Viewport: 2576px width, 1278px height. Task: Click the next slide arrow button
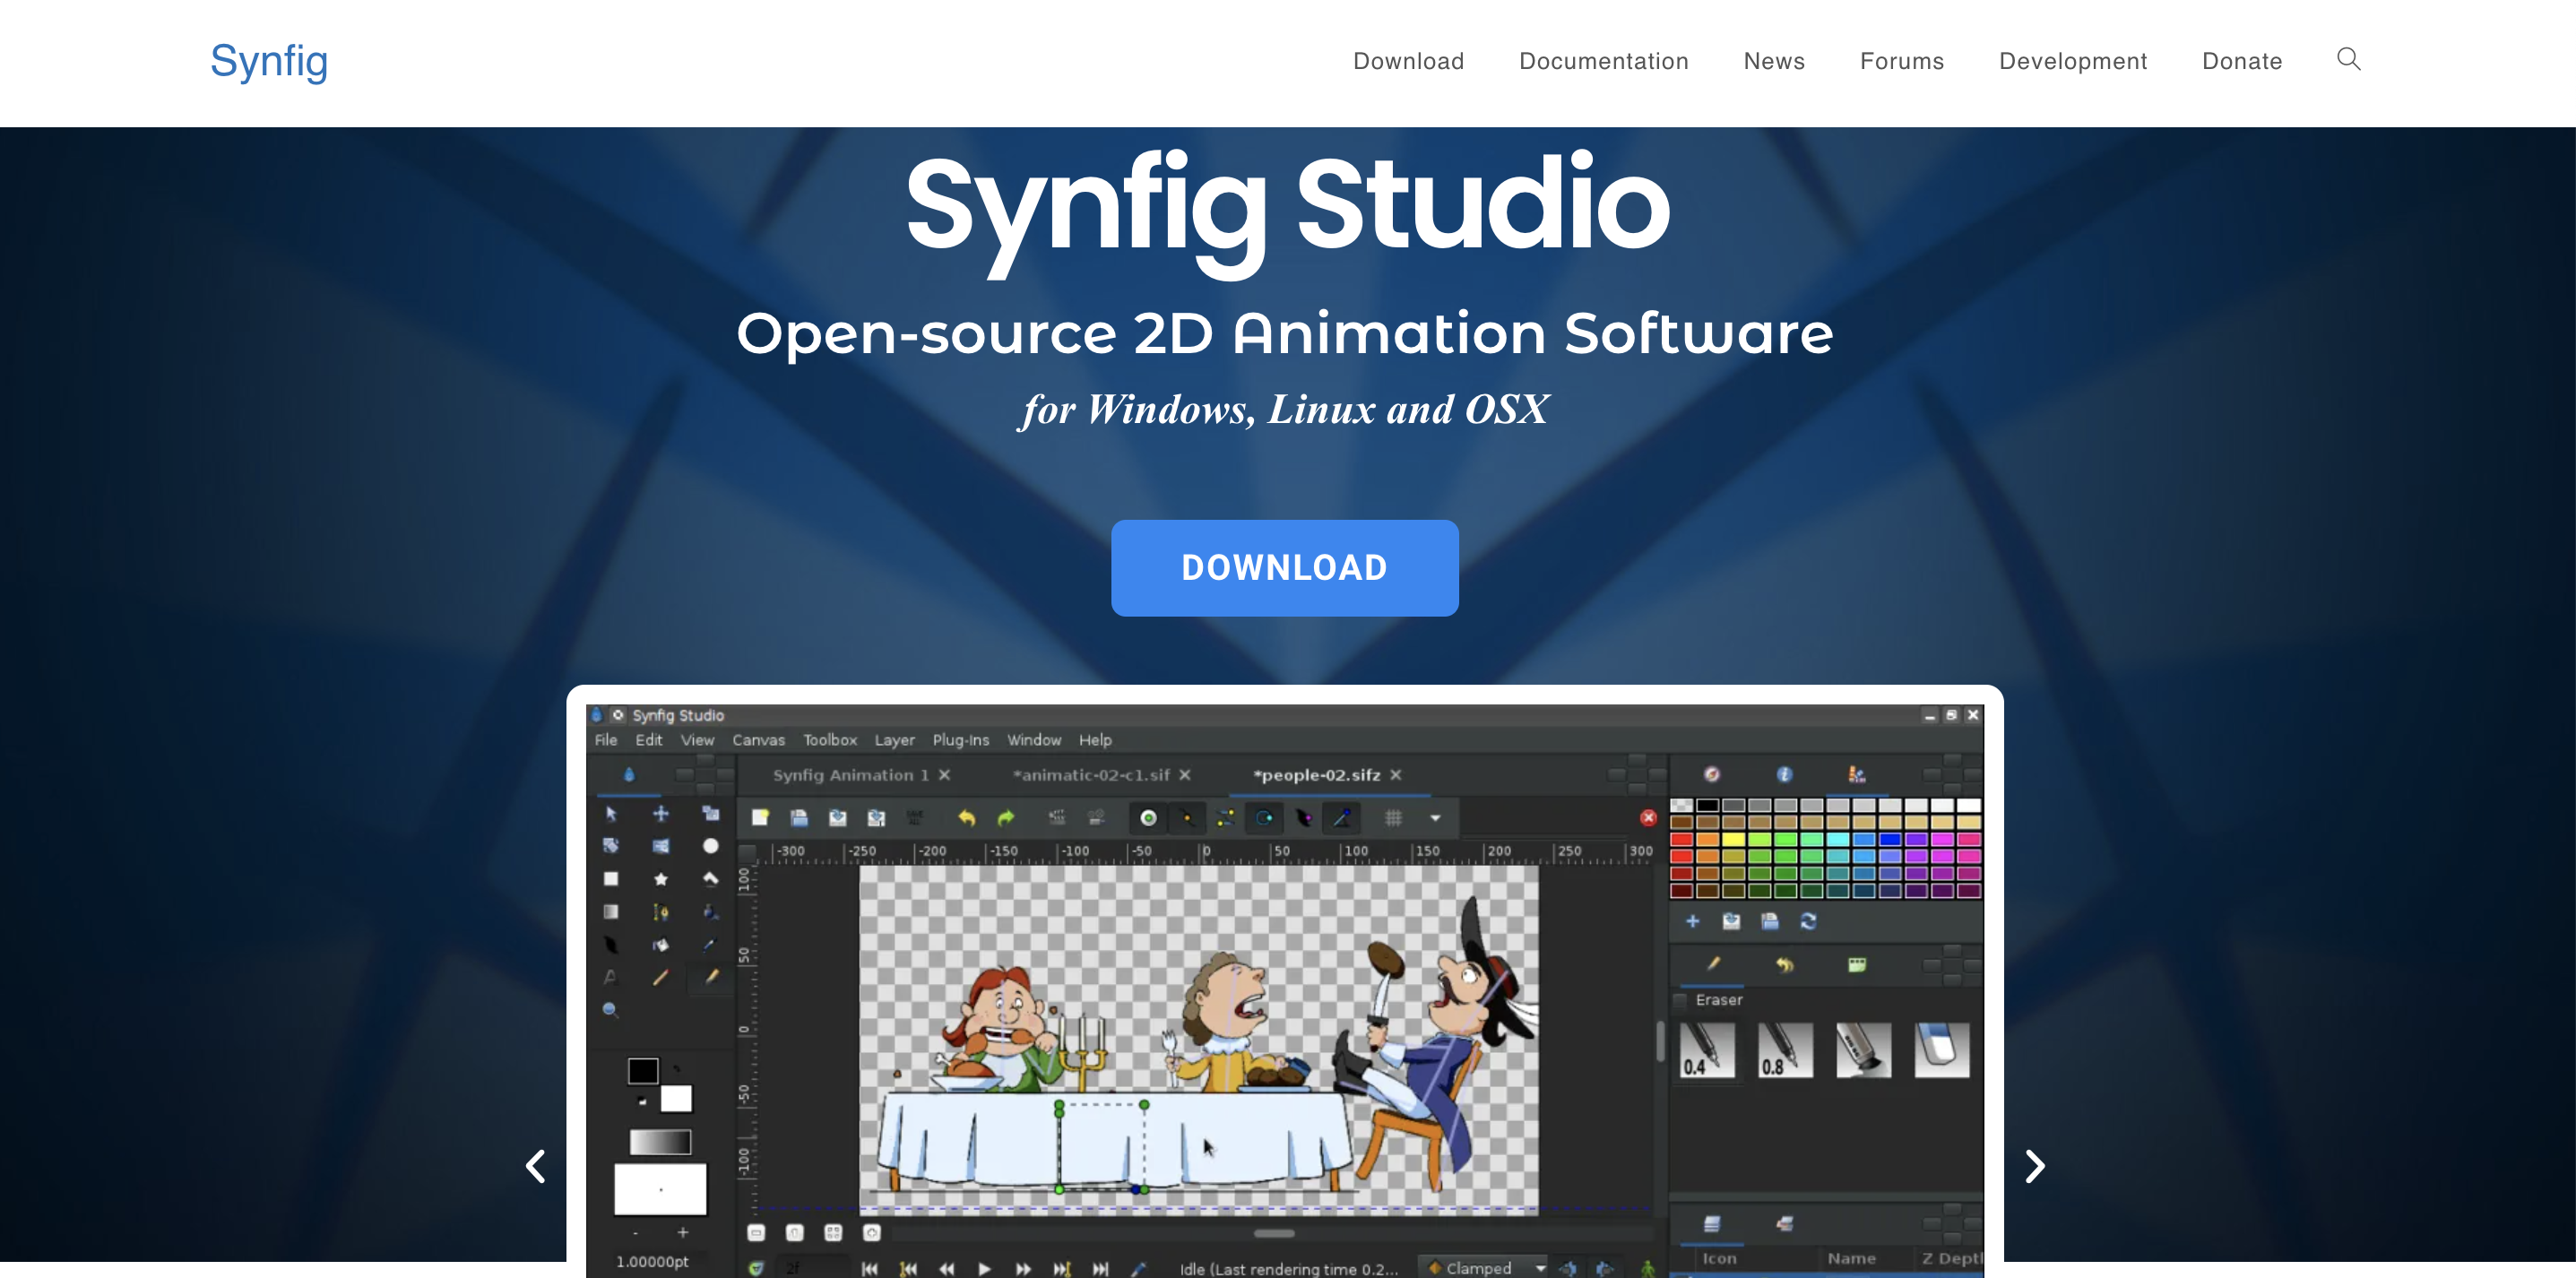(x=2044, y=1165)
